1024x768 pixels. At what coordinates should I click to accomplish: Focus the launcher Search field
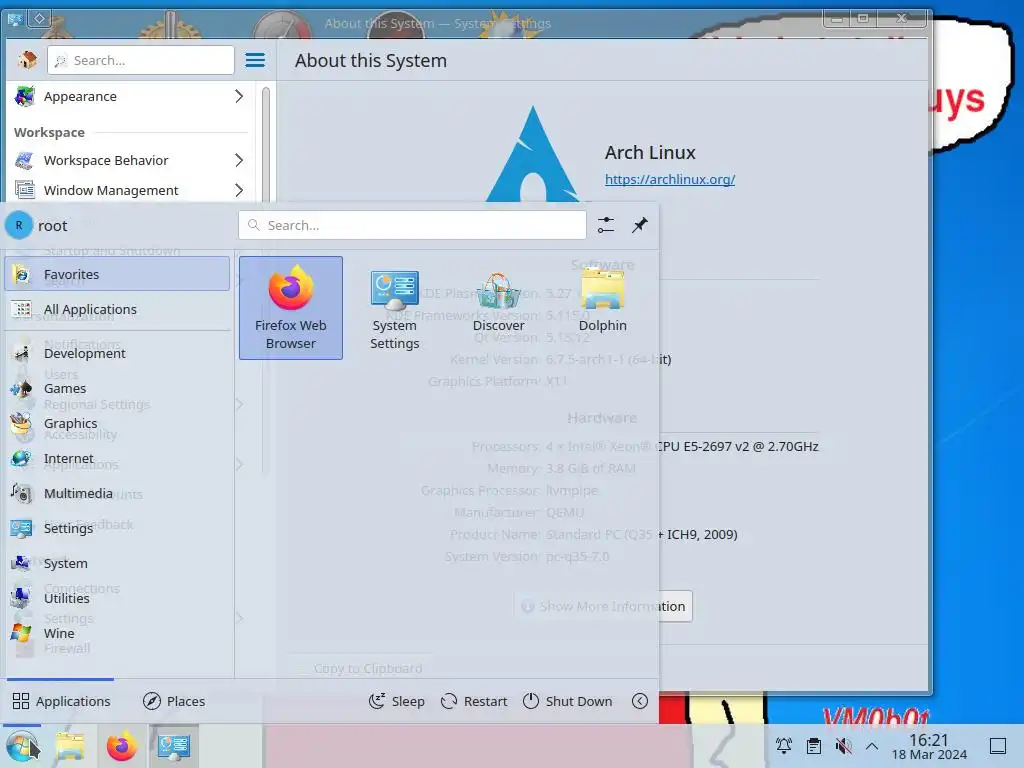pyautogui.click(x=412, y=225)
